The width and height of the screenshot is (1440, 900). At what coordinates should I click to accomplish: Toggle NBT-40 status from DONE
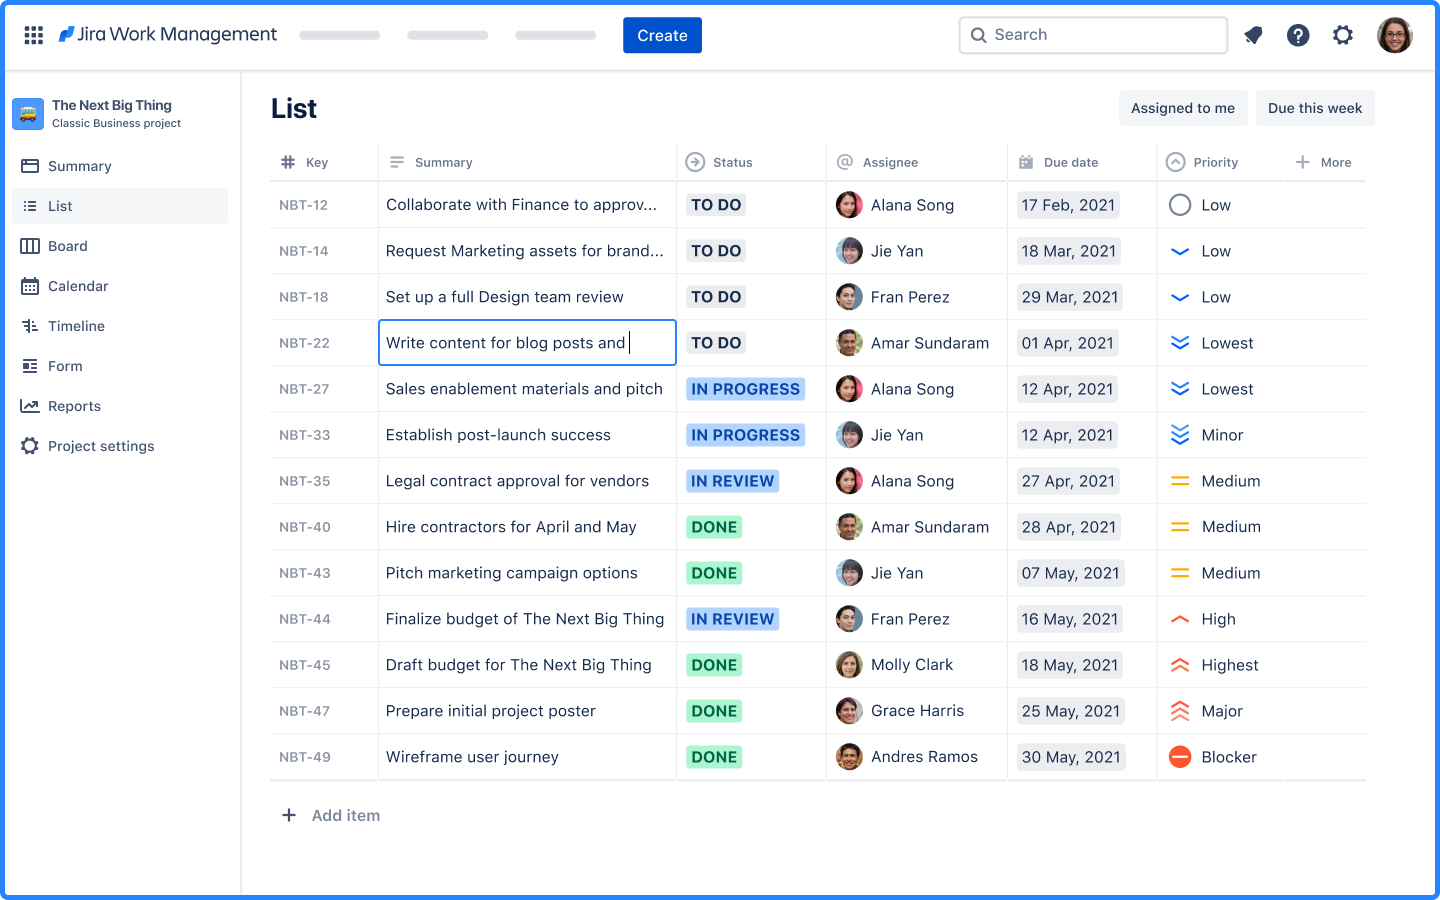coord(714,527)
